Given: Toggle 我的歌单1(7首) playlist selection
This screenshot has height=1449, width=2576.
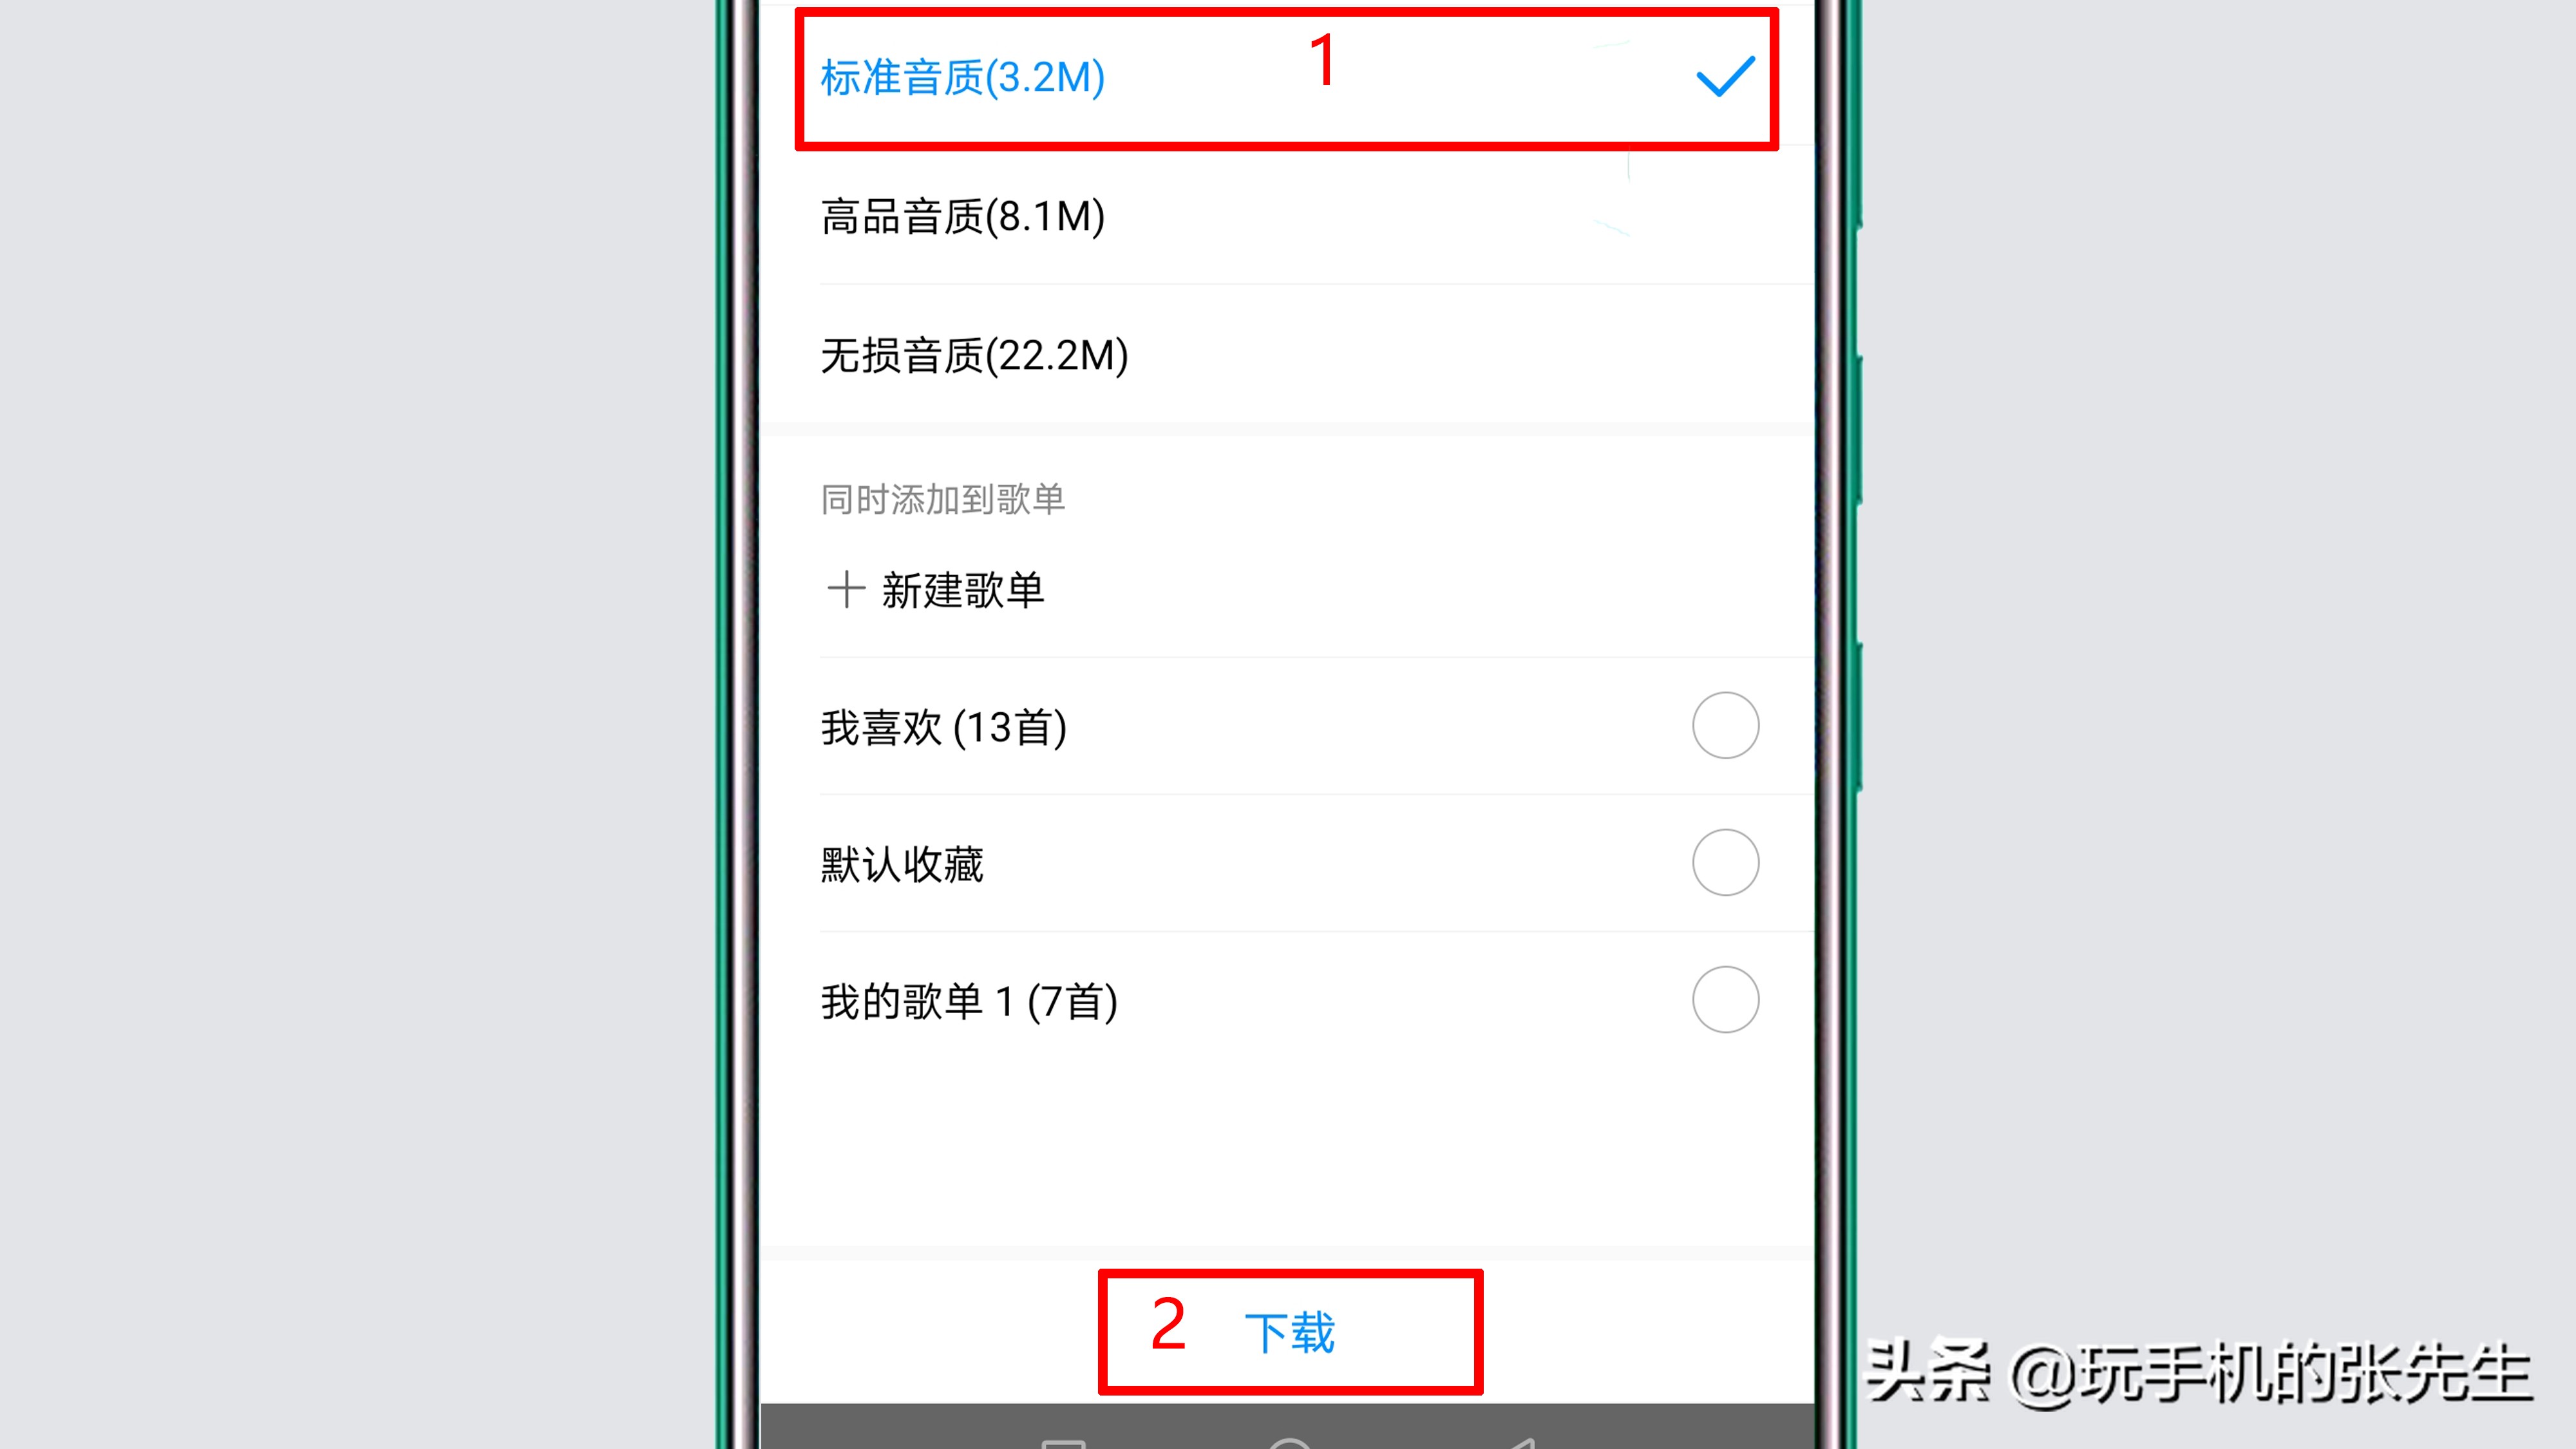Looking at the screenshot, I should coord(1725,999).
